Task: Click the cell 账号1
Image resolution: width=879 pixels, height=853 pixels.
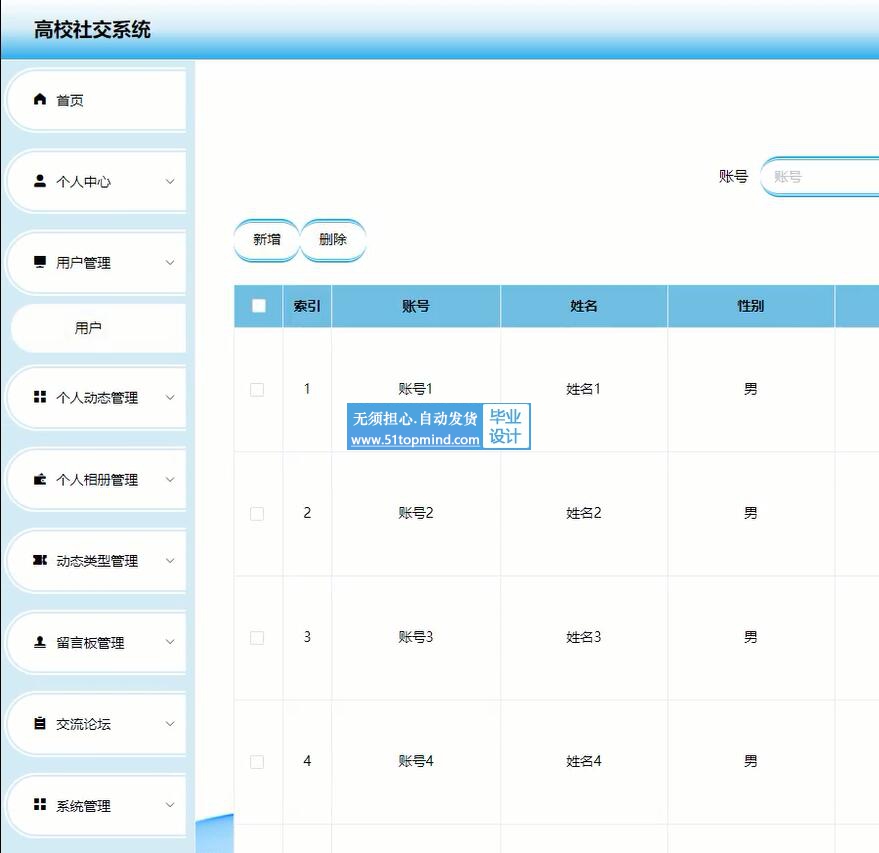Action: click(415, 388)
